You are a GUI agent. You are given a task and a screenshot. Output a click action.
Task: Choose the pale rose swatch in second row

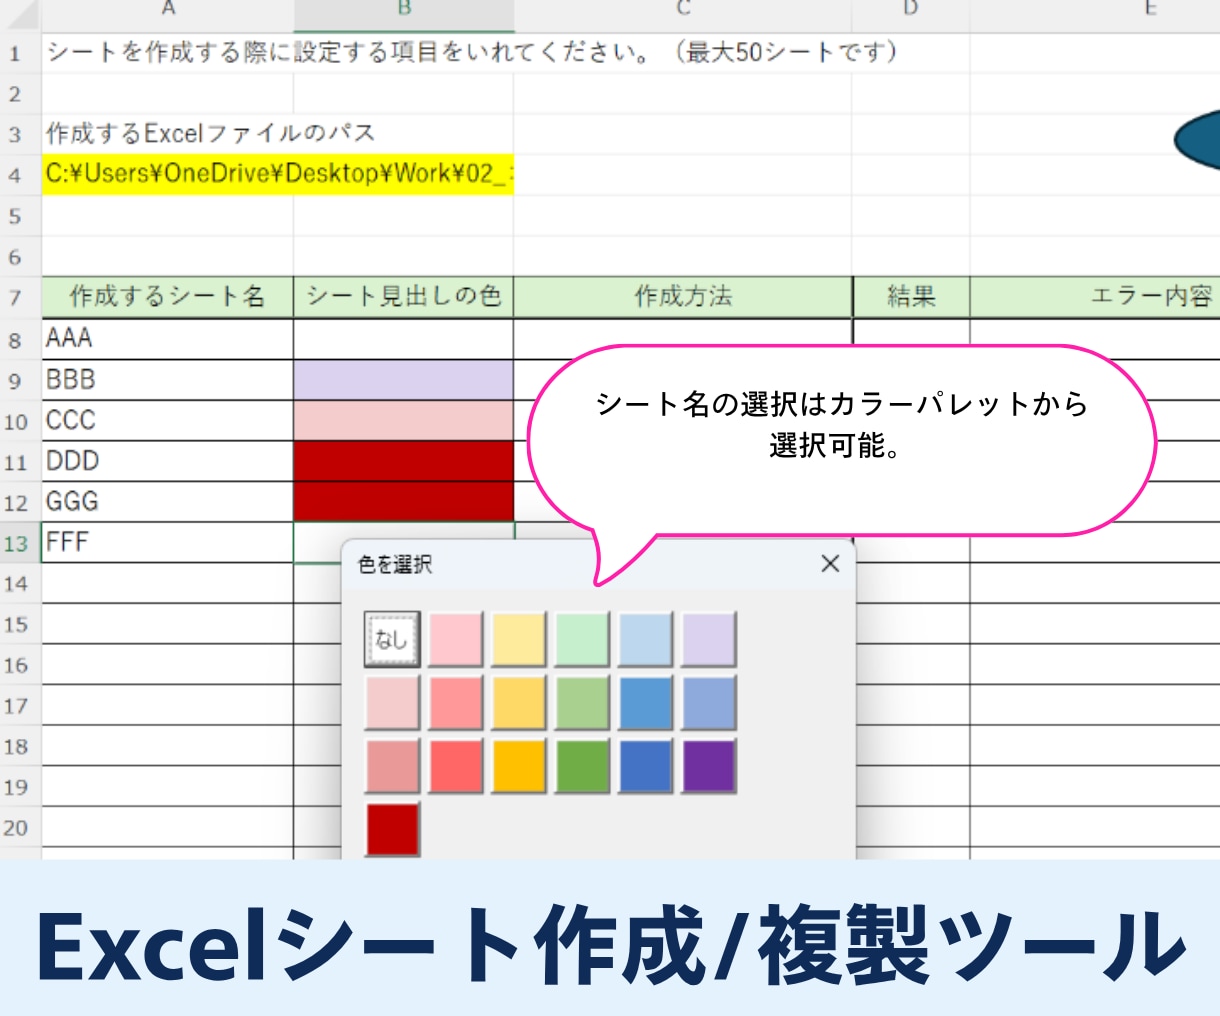(x=392, y=703)
